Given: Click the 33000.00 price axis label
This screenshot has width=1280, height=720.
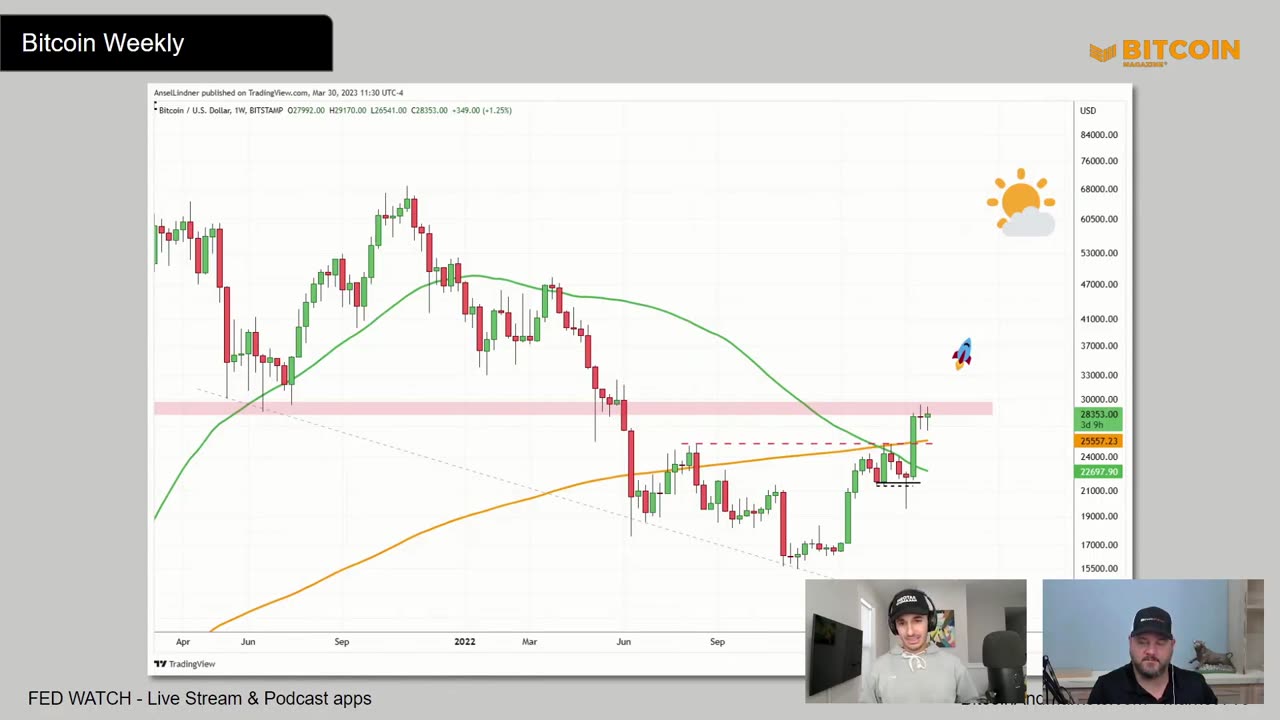Looking at the screenshot, I should tap(1099, 375).
